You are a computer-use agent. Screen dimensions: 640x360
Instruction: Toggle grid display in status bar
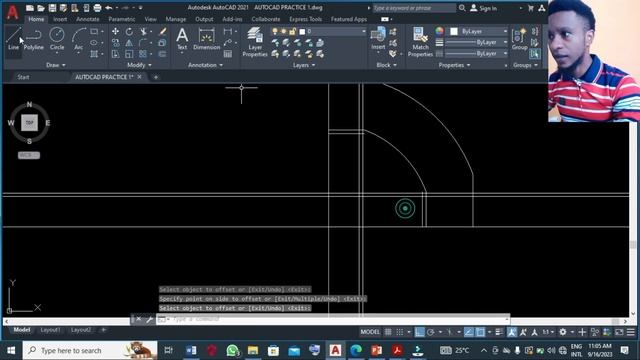[x=388, y=332]
